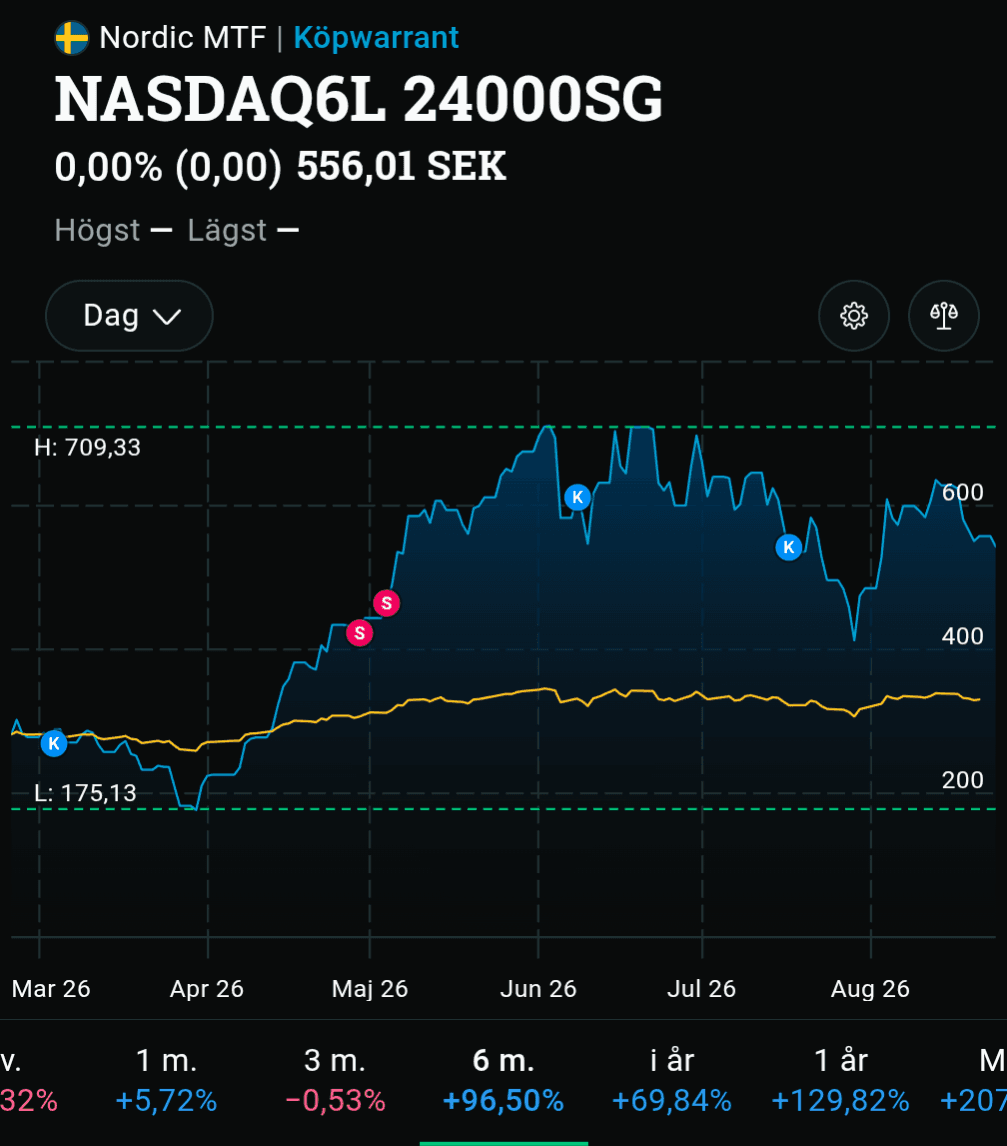The width and height of the screenshot is (1007, 1146).
Task: Select the 1 år period tab
Action: [840, 1080]
